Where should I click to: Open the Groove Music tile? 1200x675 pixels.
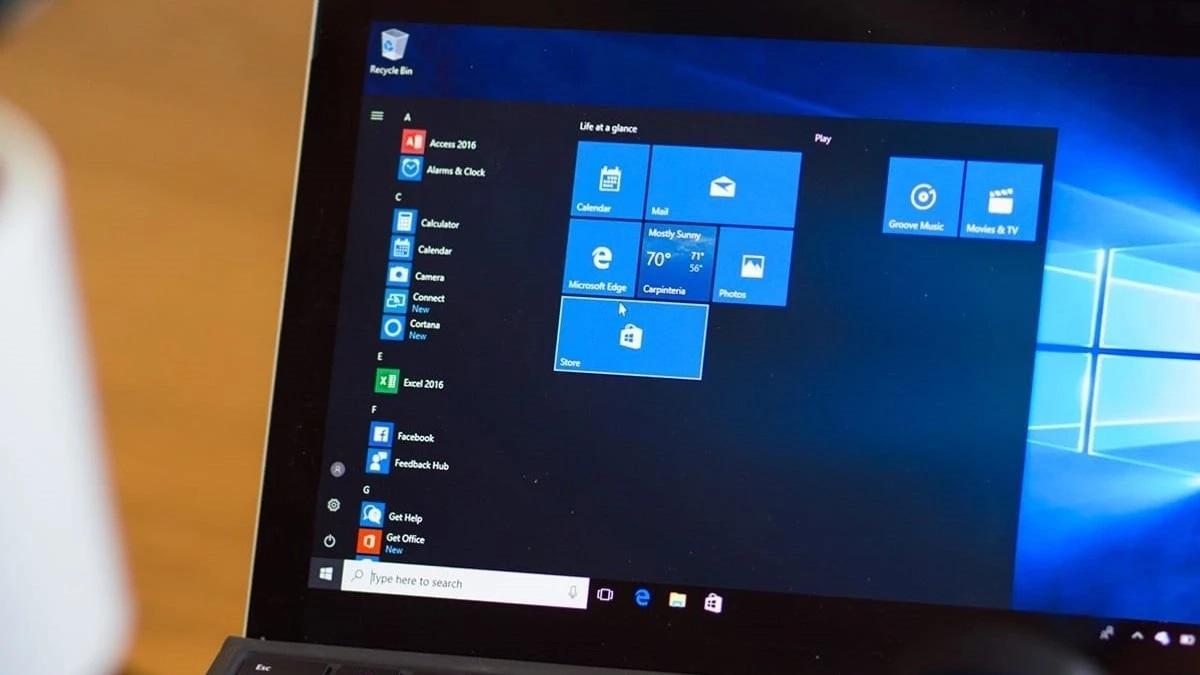pyautogui.click(x=924, y=196)
